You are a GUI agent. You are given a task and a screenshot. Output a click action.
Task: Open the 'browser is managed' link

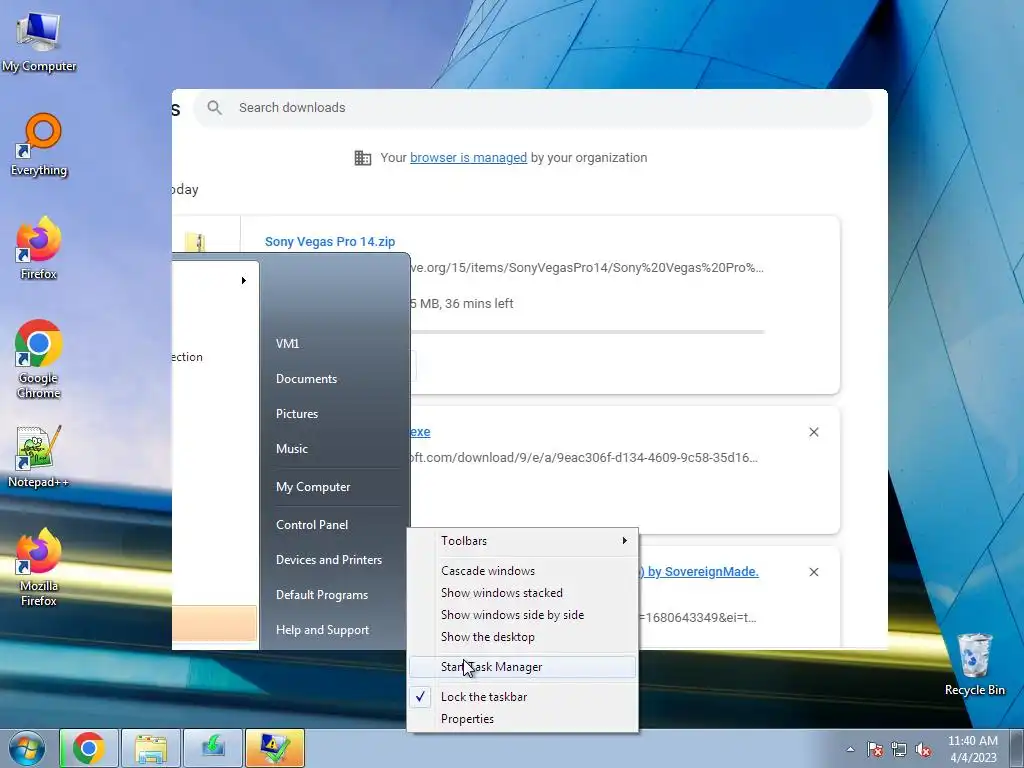(x=468, y=157)
